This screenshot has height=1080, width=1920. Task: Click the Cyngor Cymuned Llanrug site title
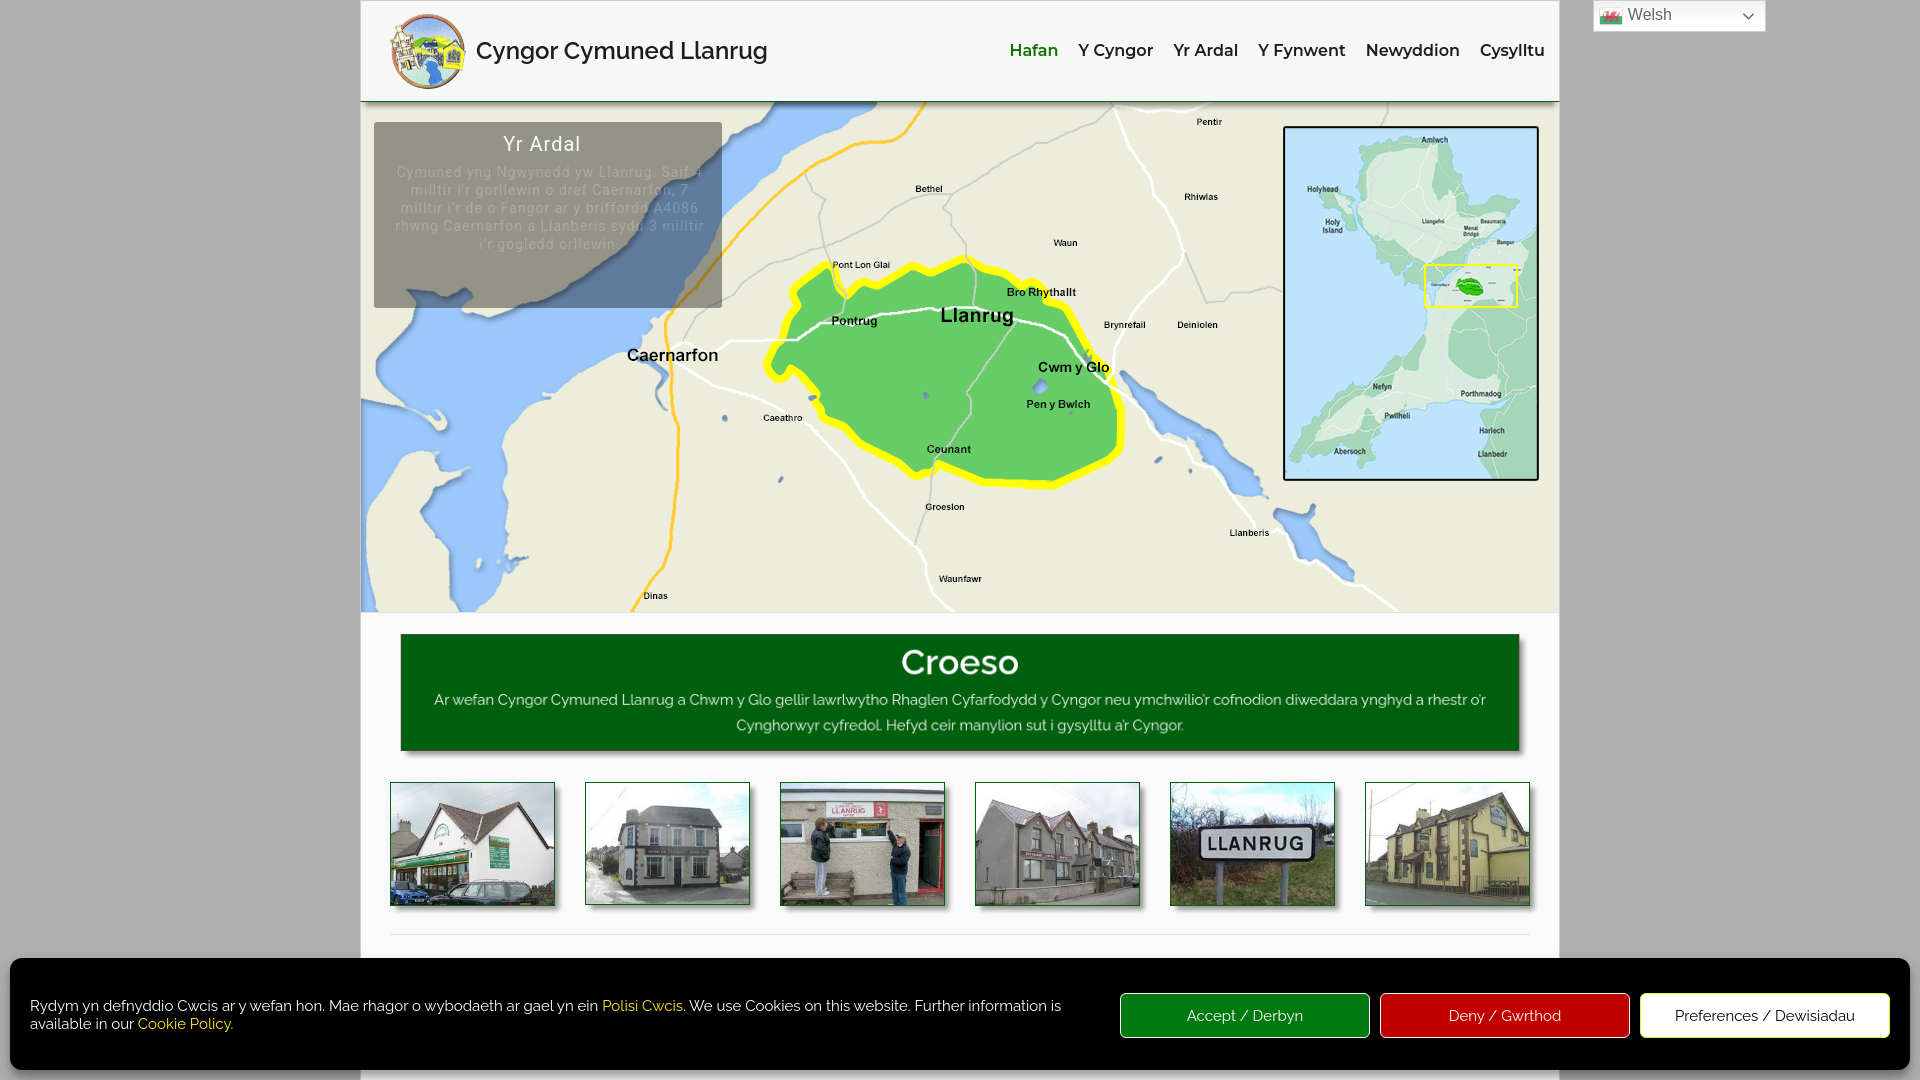coord(621,51)
